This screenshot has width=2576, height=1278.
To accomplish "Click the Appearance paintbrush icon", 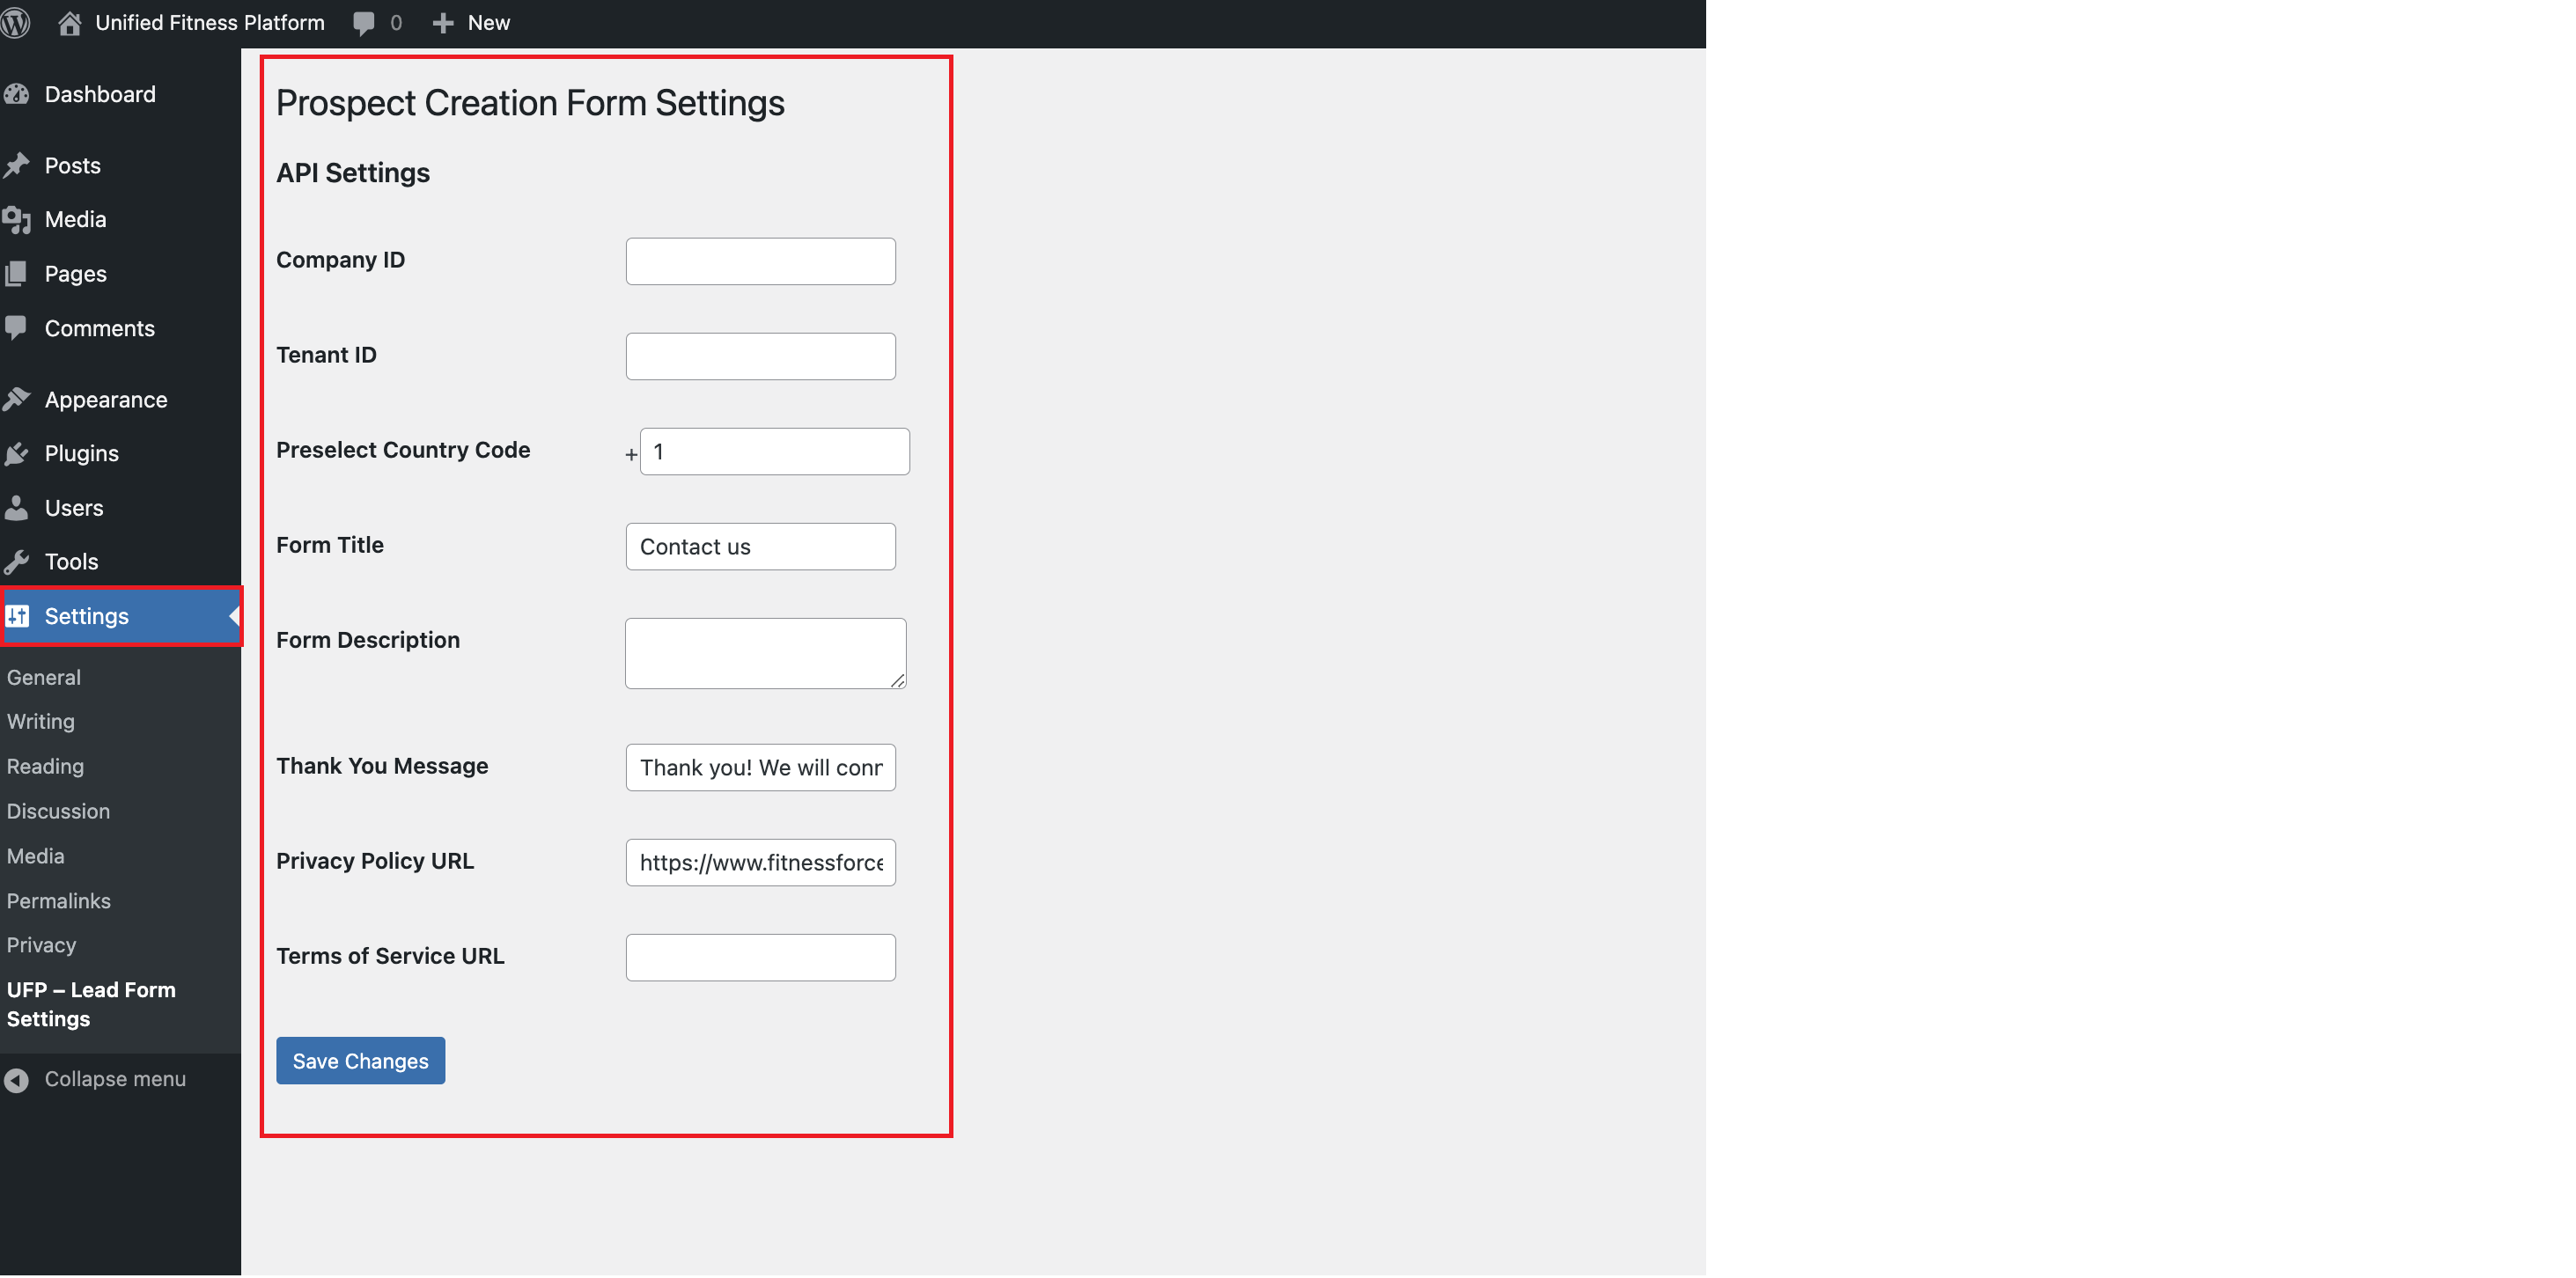I will (17, 399).
